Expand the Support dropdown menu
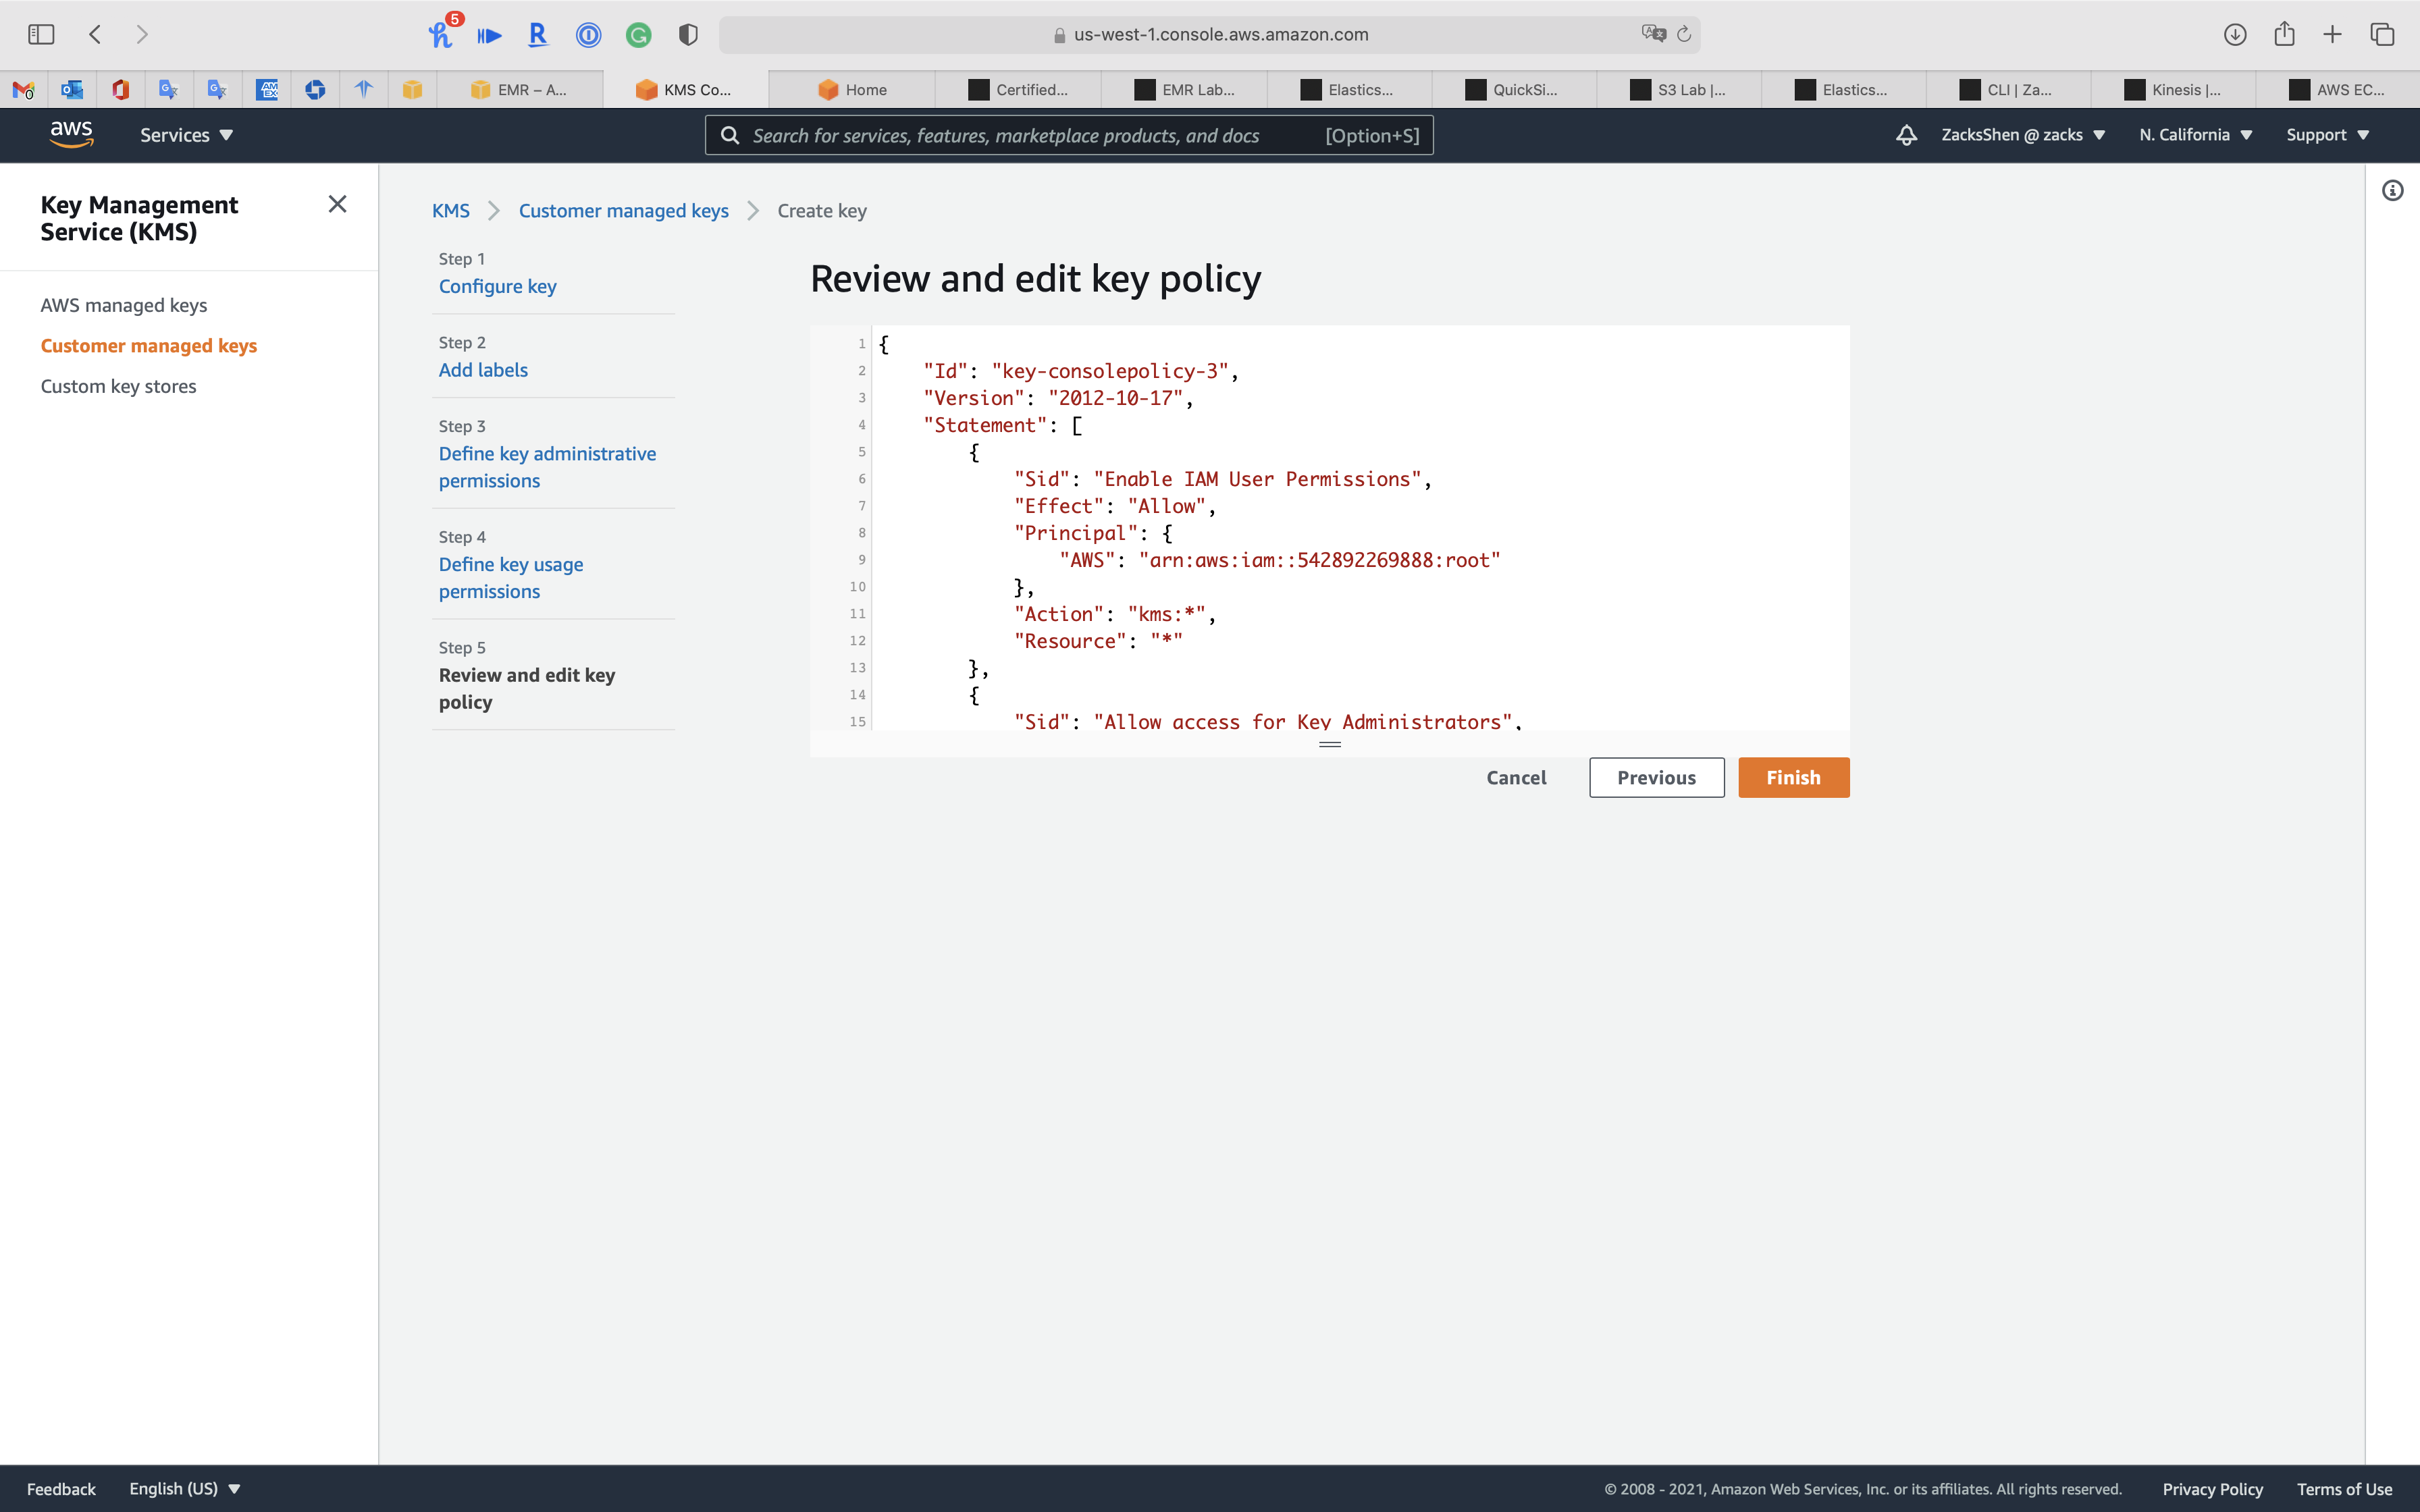2420x1512 pixels. 2327,135
